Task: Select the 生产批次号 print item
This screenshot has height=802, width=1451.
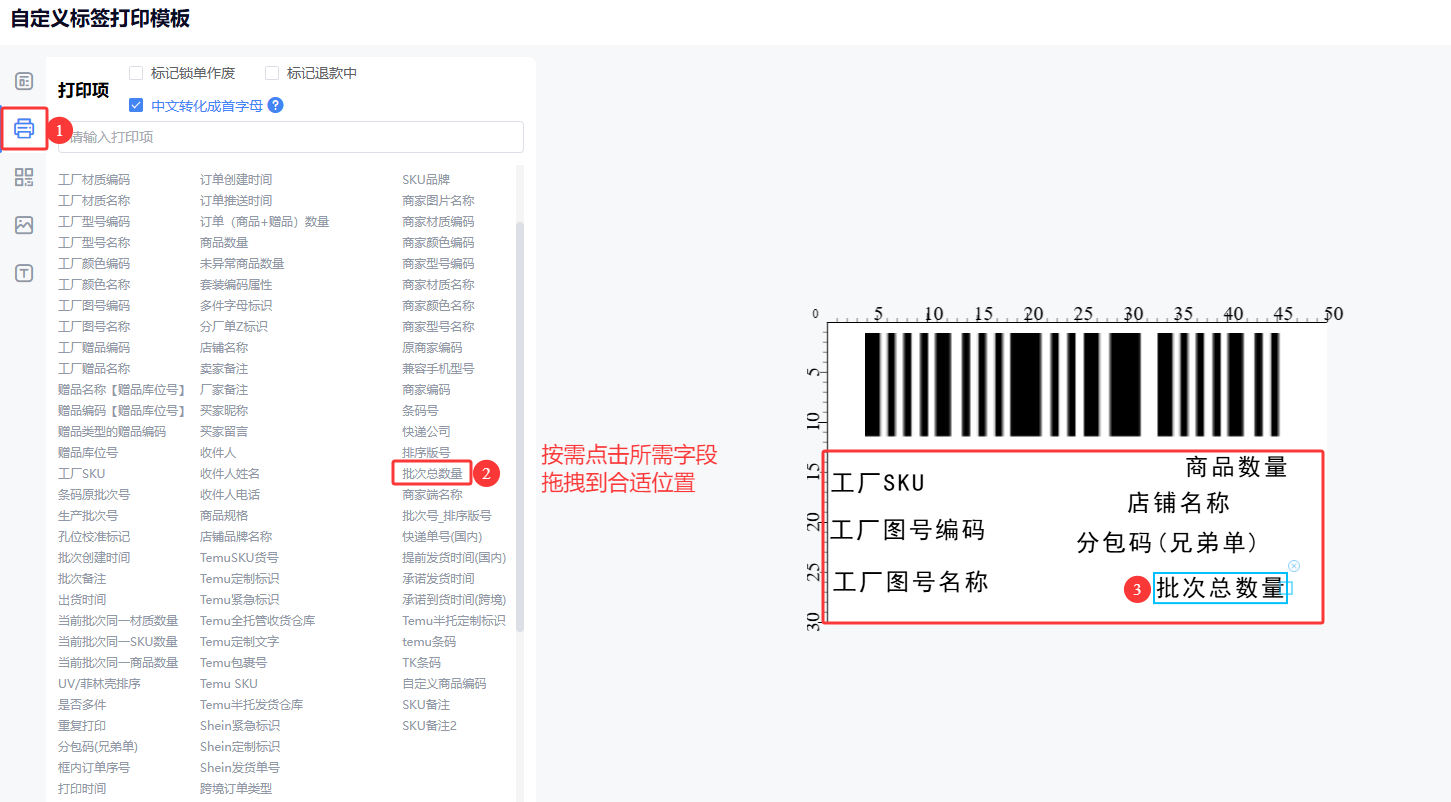Action: coord(88,516)
